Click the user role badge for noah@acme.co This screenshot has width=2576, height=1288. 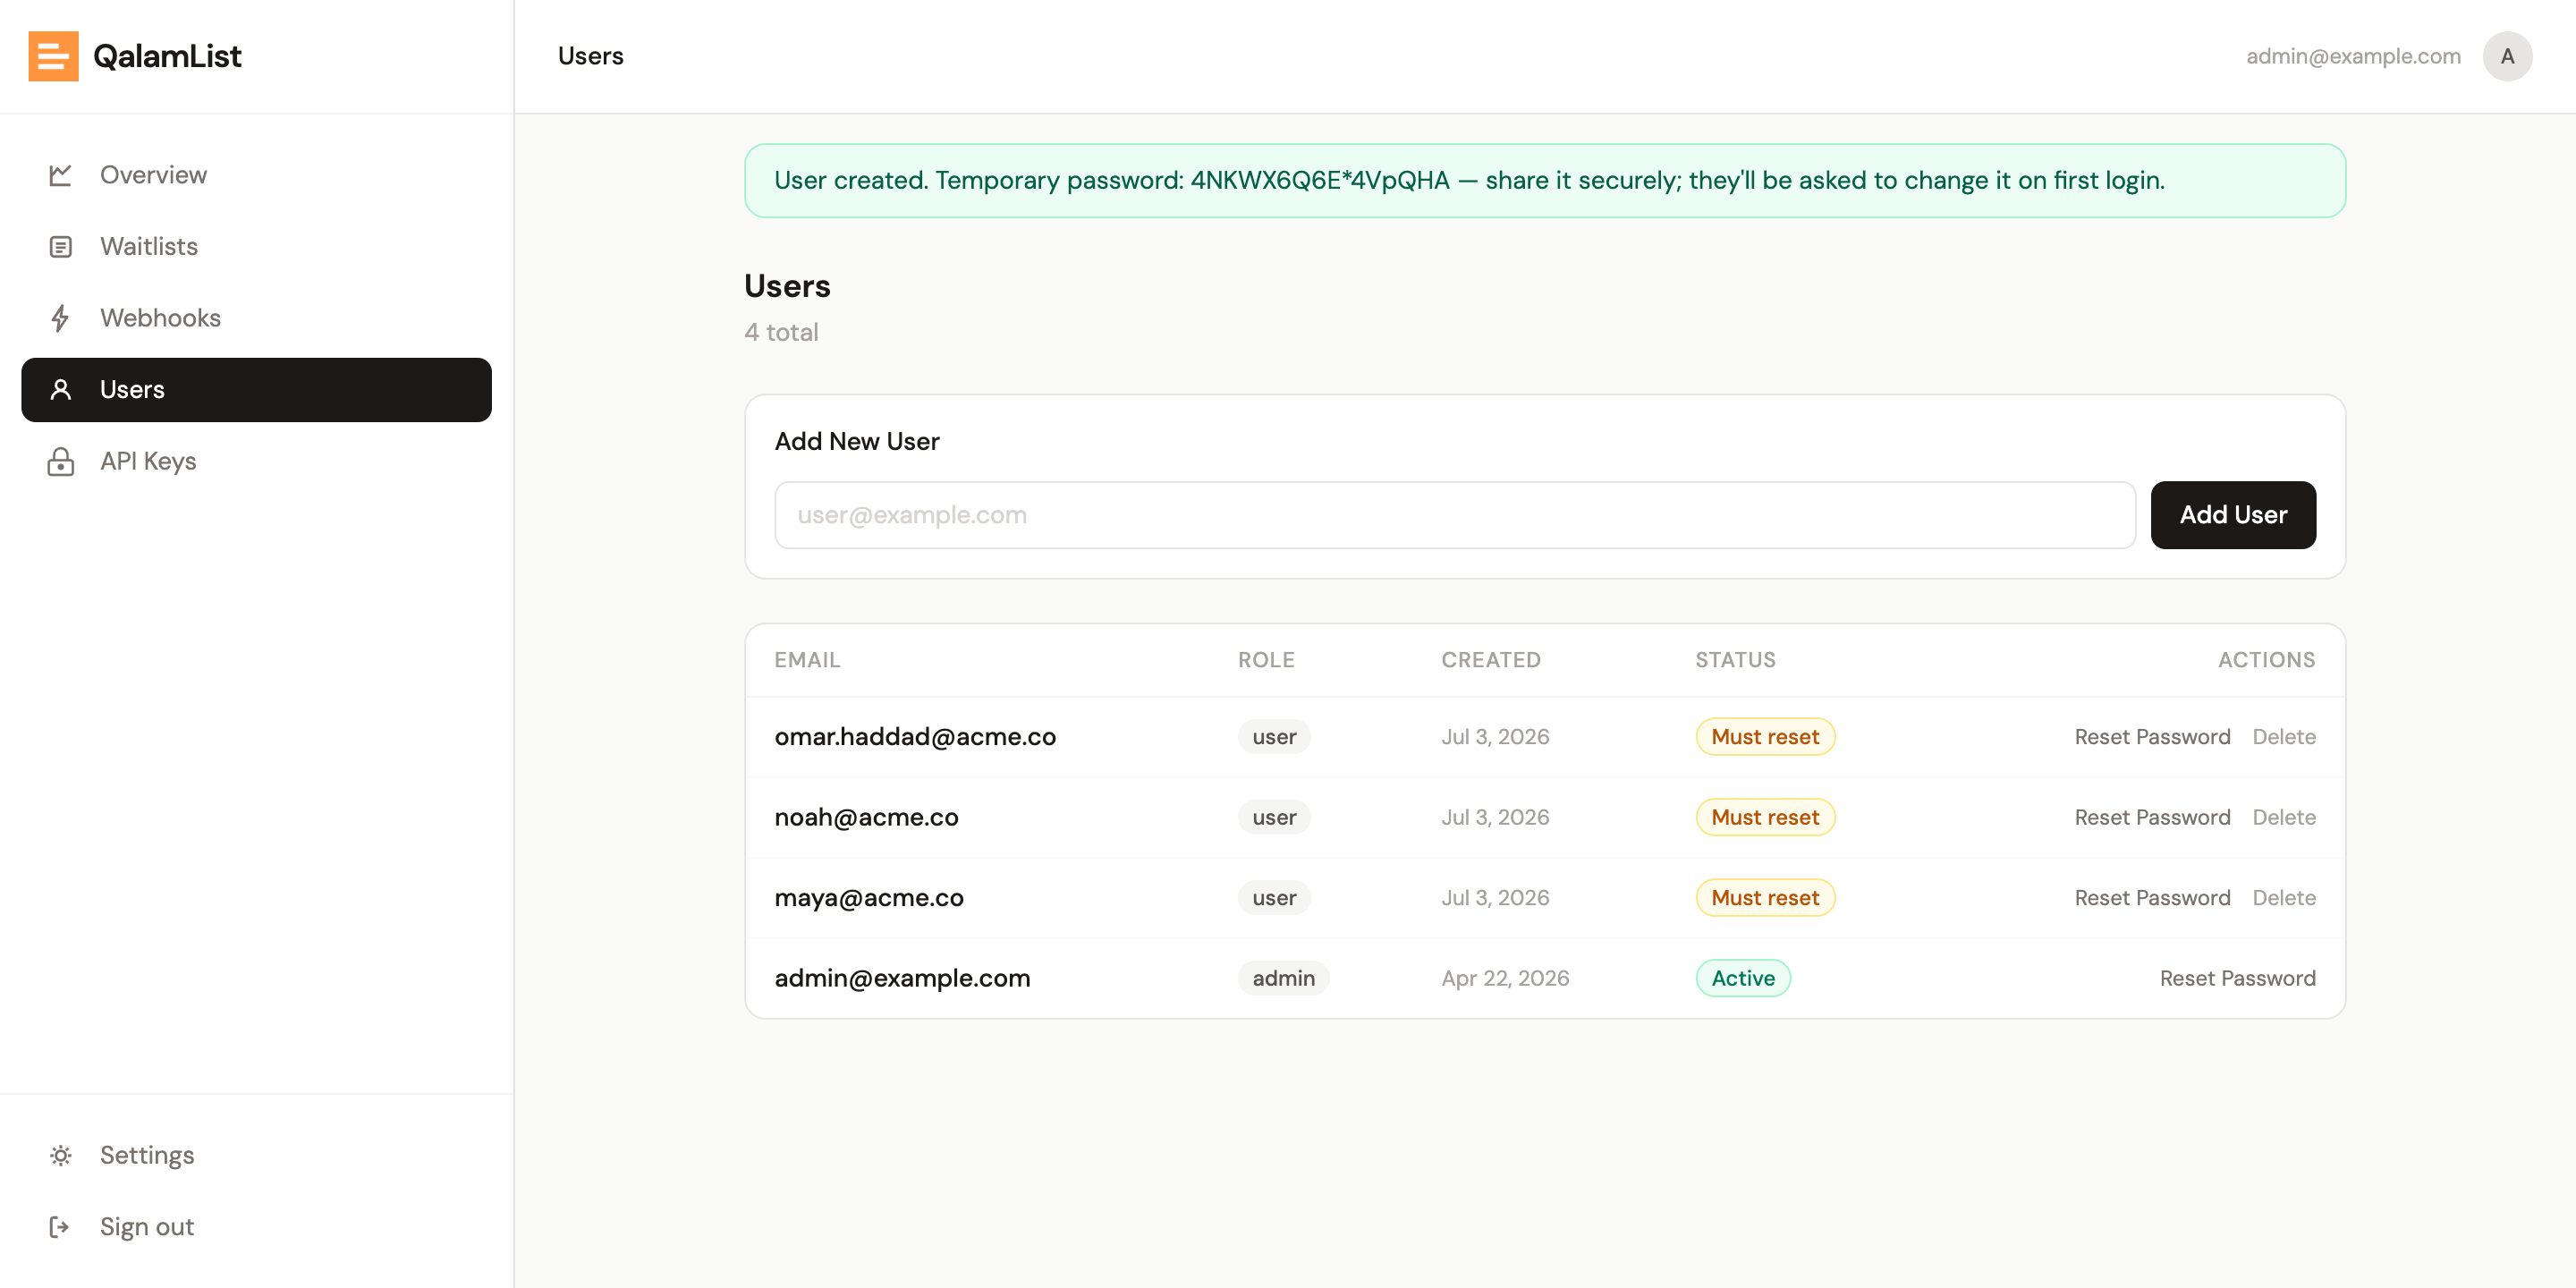coord(1274,817)
